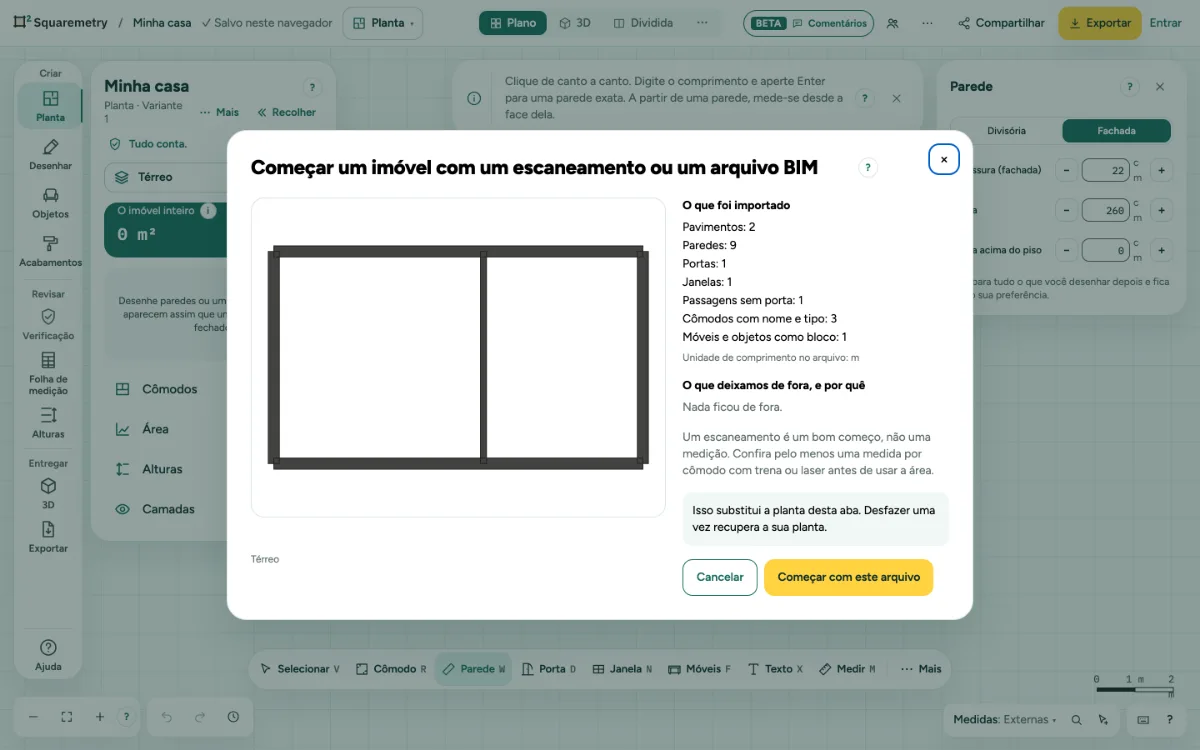Viewport: 1200px width, 750px height.
Task: Zoom in with the plus icon
Action: [100, 717]
